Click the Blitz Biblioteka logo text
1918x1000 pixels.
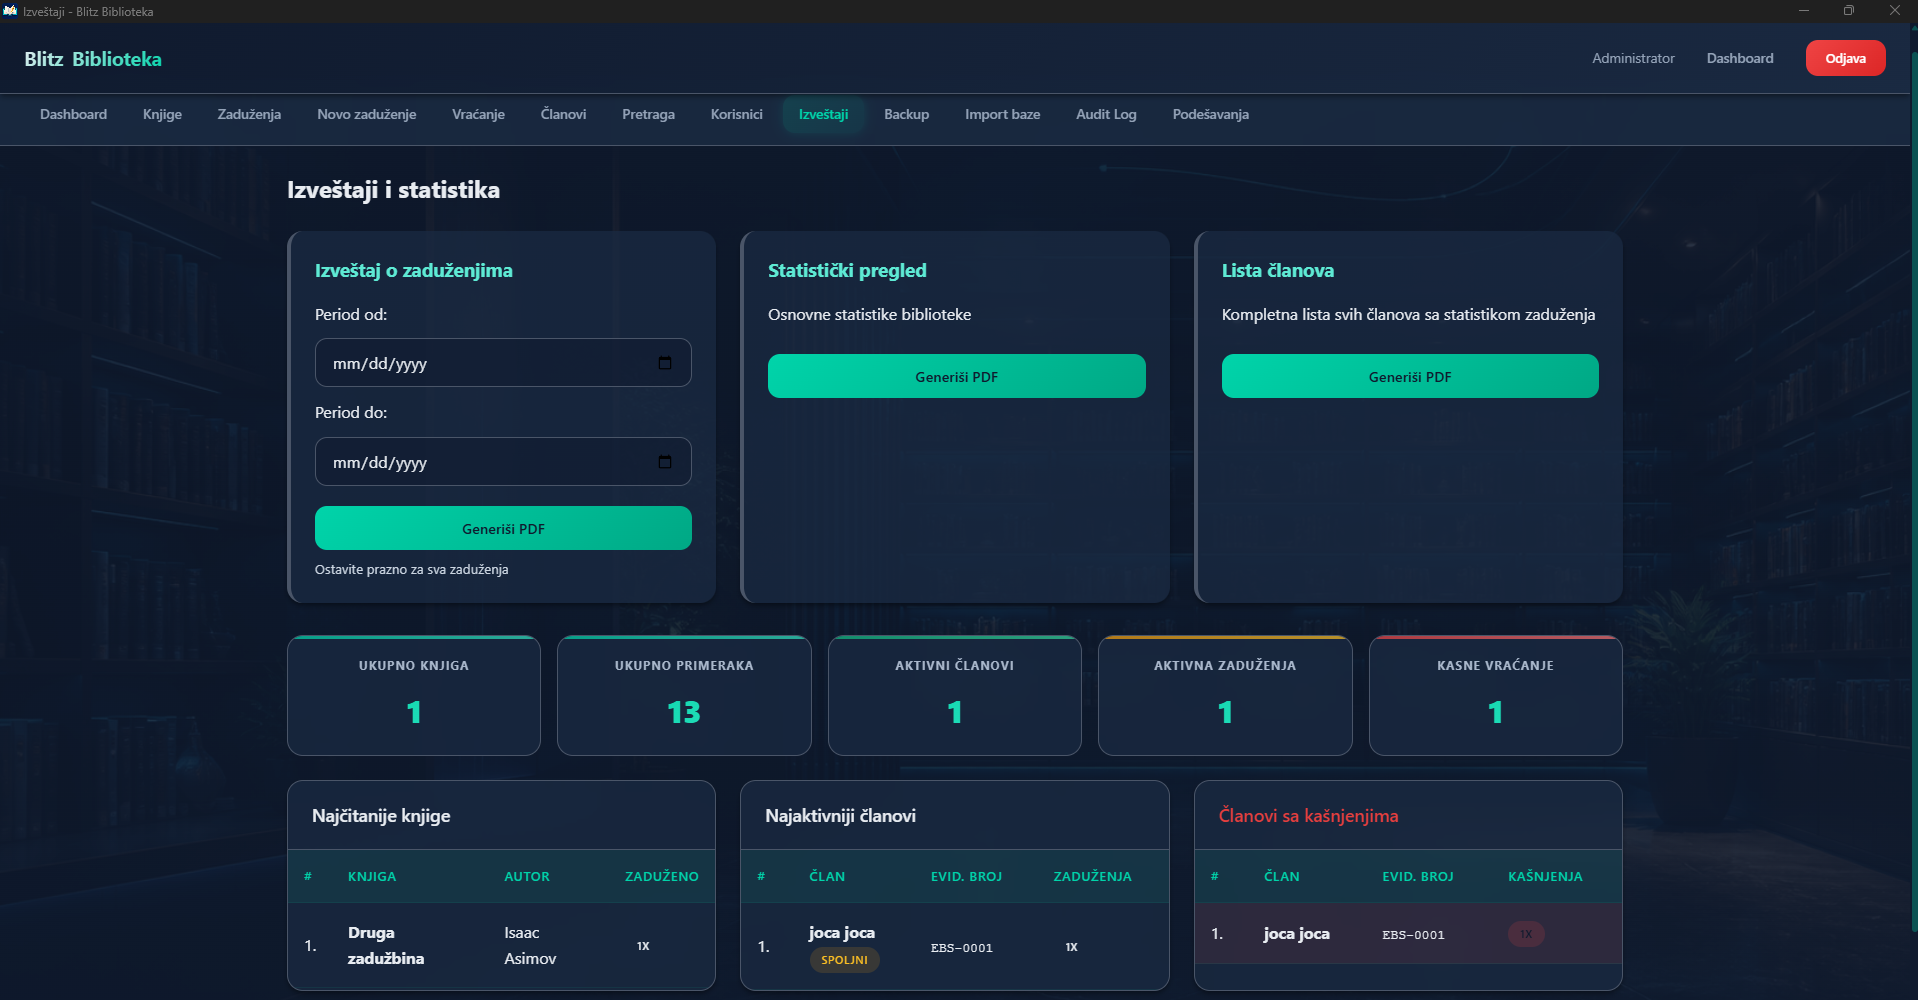(93, 59)
